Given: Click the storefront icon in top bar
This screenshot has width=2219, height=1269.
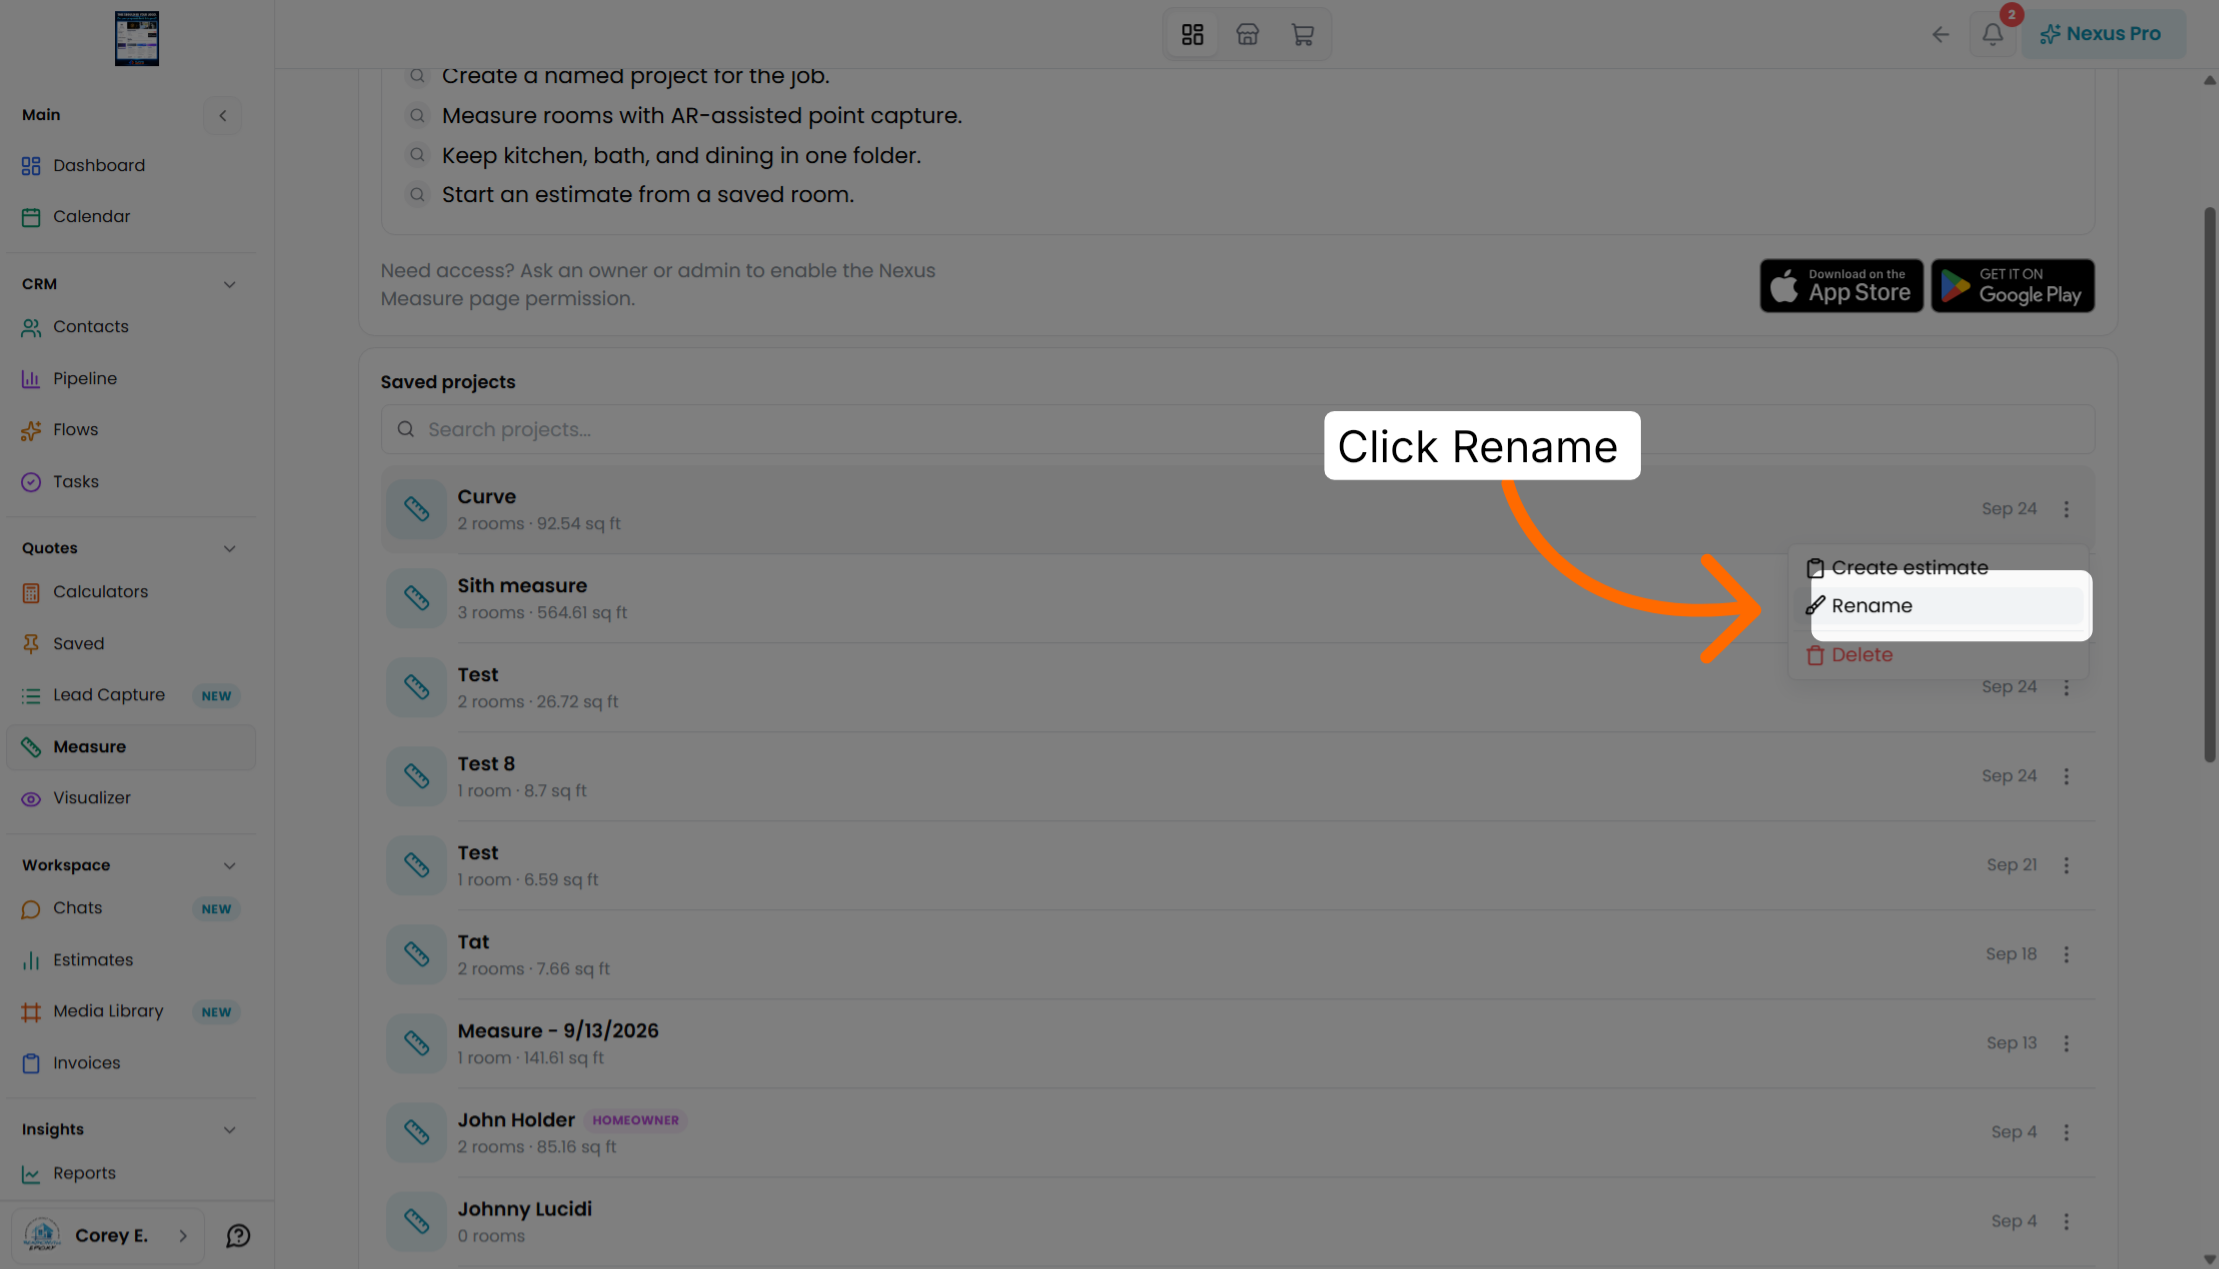Looking at the screenshot, I should click(1247, 34).
